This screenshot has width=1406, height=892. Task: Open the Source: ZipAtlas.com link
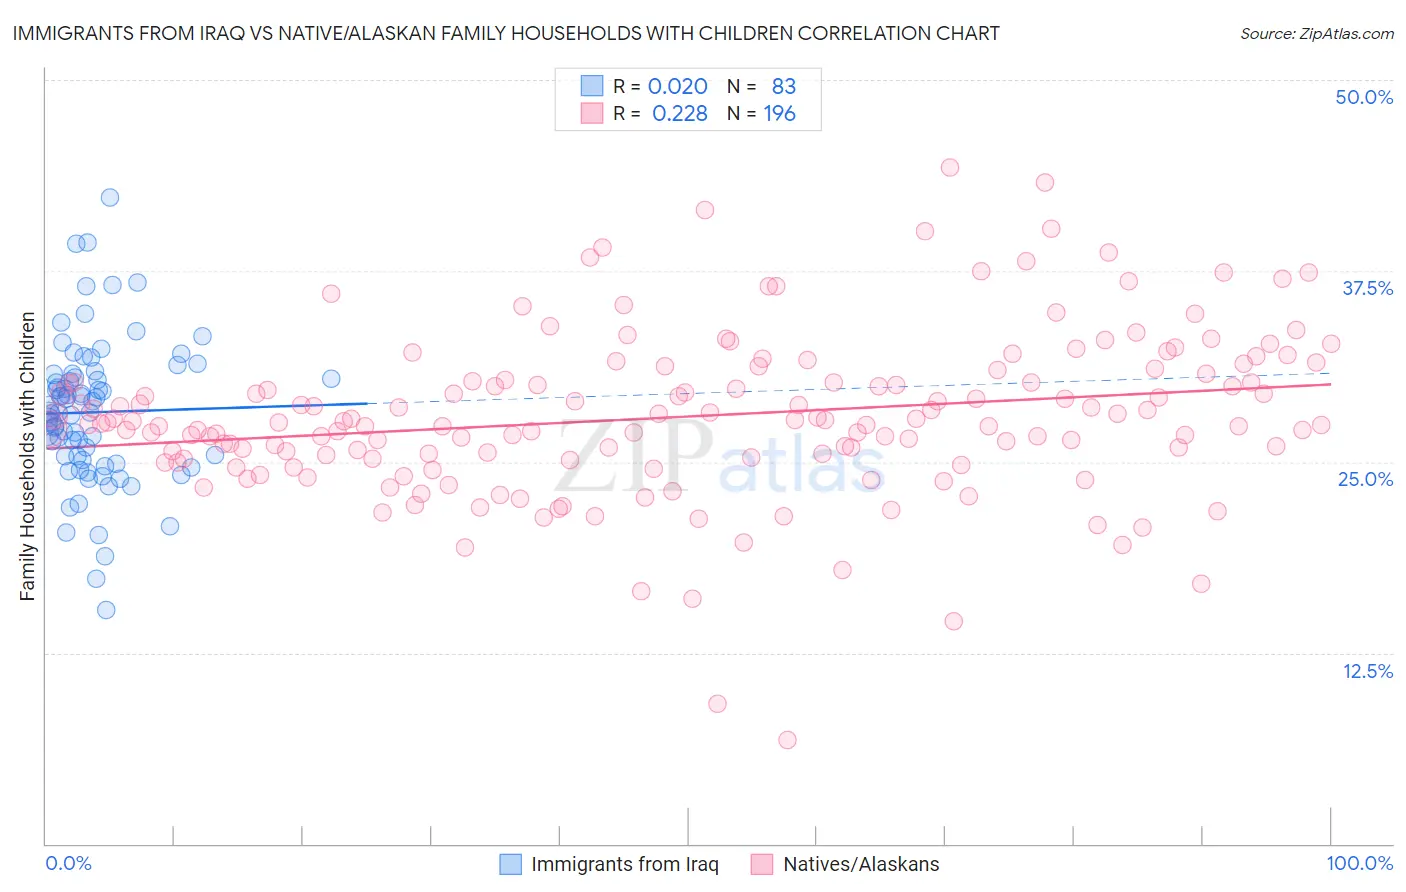pyautogui.click(x=1316, y=34)
